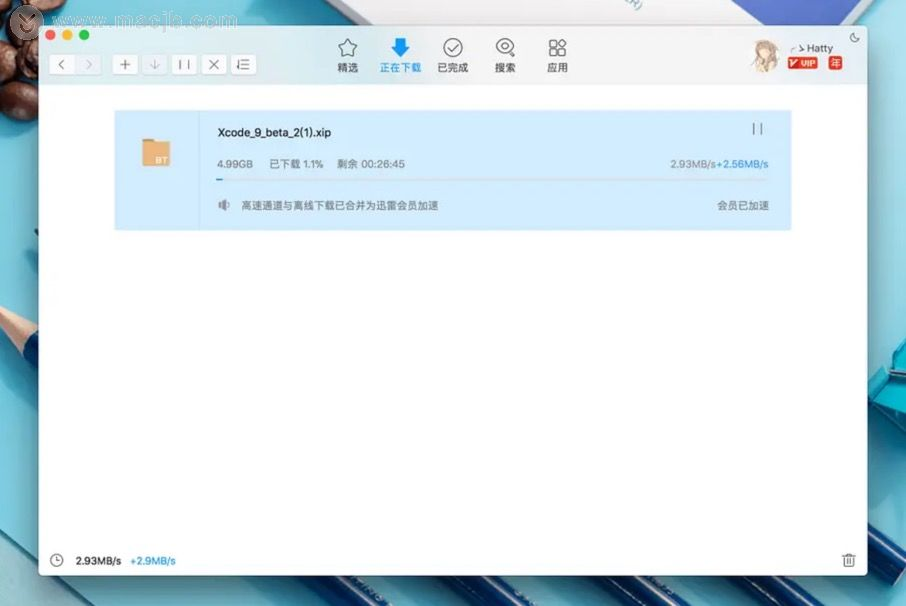Open the clock schedule icon in status bar

click(x=57, y=560)
